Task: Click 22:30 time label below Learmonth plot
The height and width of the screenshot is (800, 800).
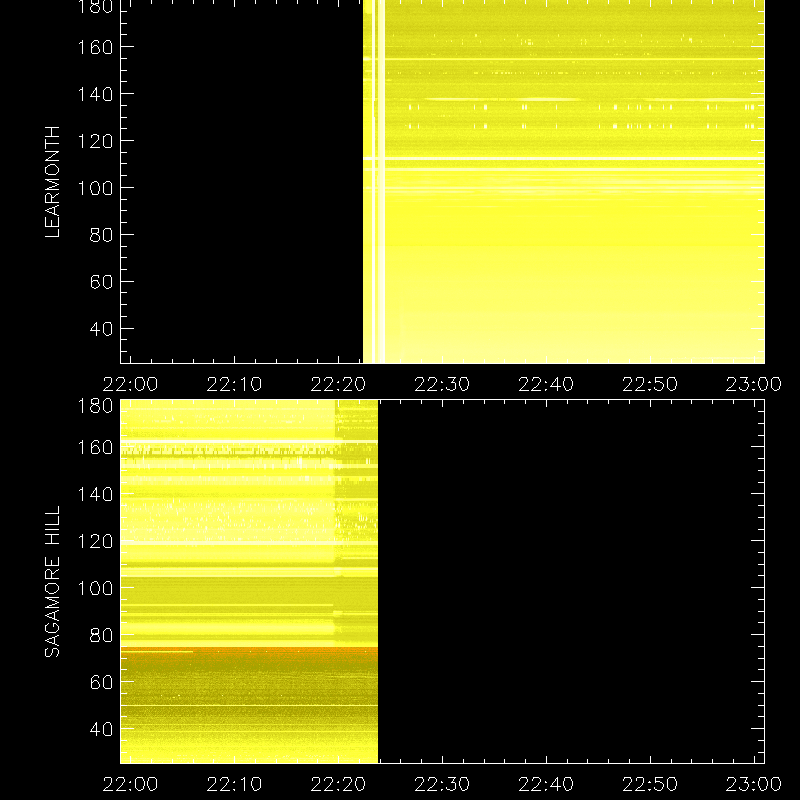Action: [x=442, y=384]
